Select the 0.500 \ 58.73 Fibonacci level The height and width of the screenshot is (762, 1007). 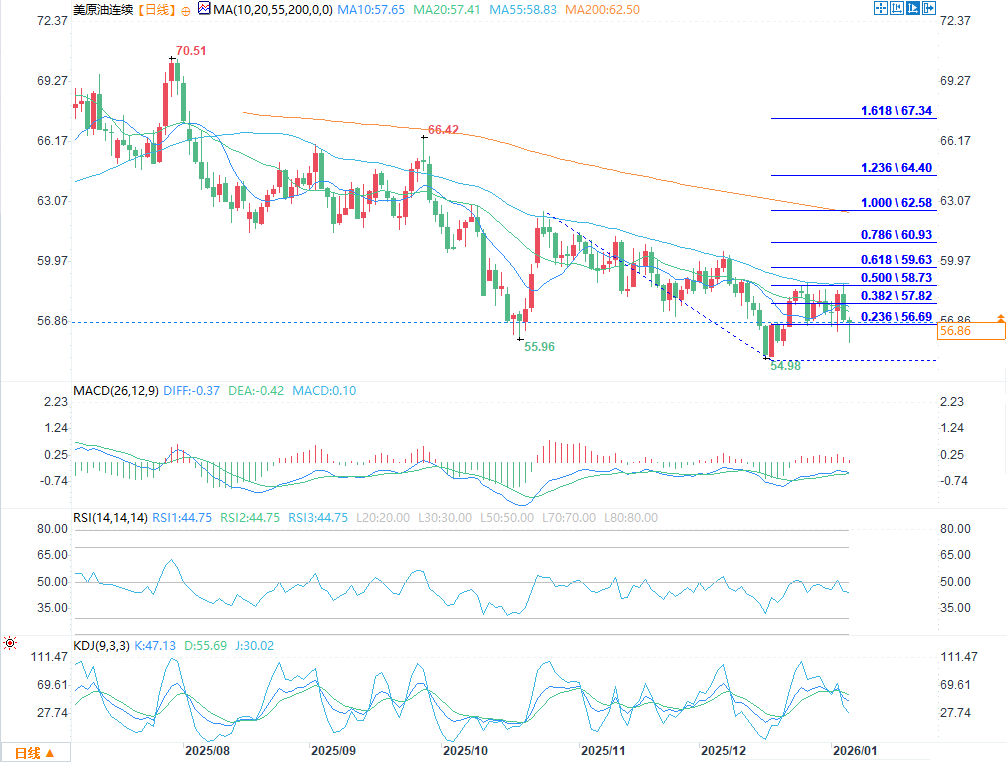pyautogui.click(x=897, y=278)
